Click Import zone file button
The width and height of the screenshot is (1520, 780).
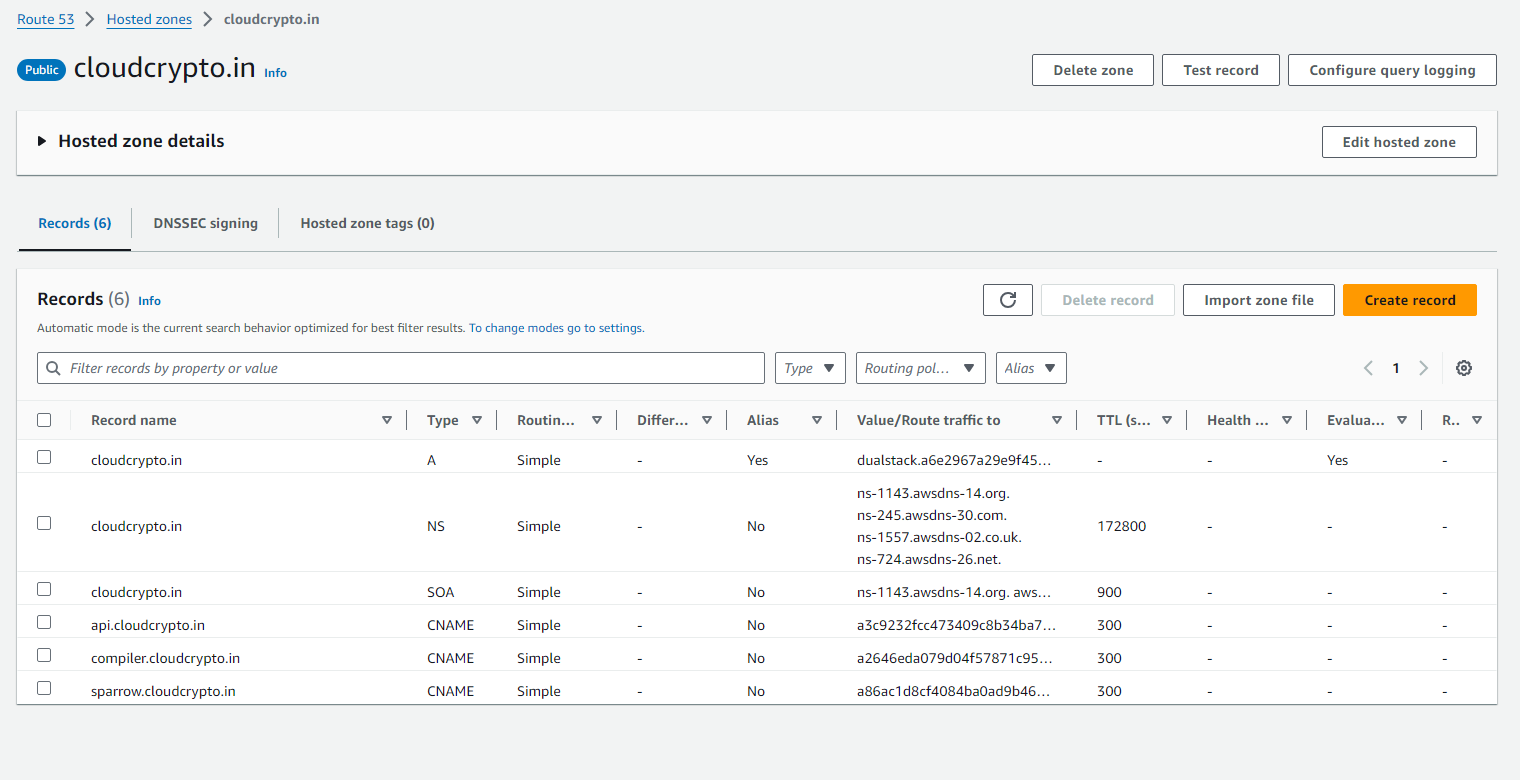click(1259, 300)
